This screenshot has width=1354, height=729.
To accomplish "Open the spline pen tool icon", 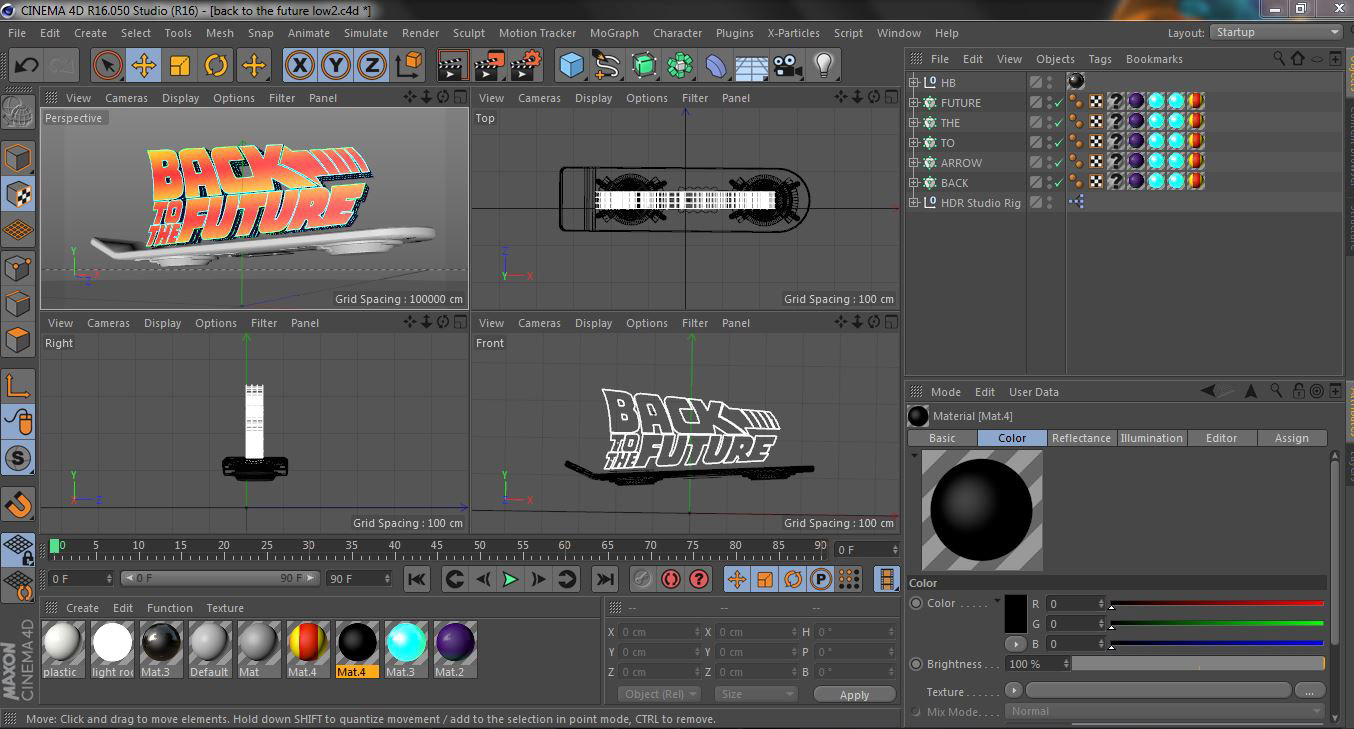I will pos(607,66).
